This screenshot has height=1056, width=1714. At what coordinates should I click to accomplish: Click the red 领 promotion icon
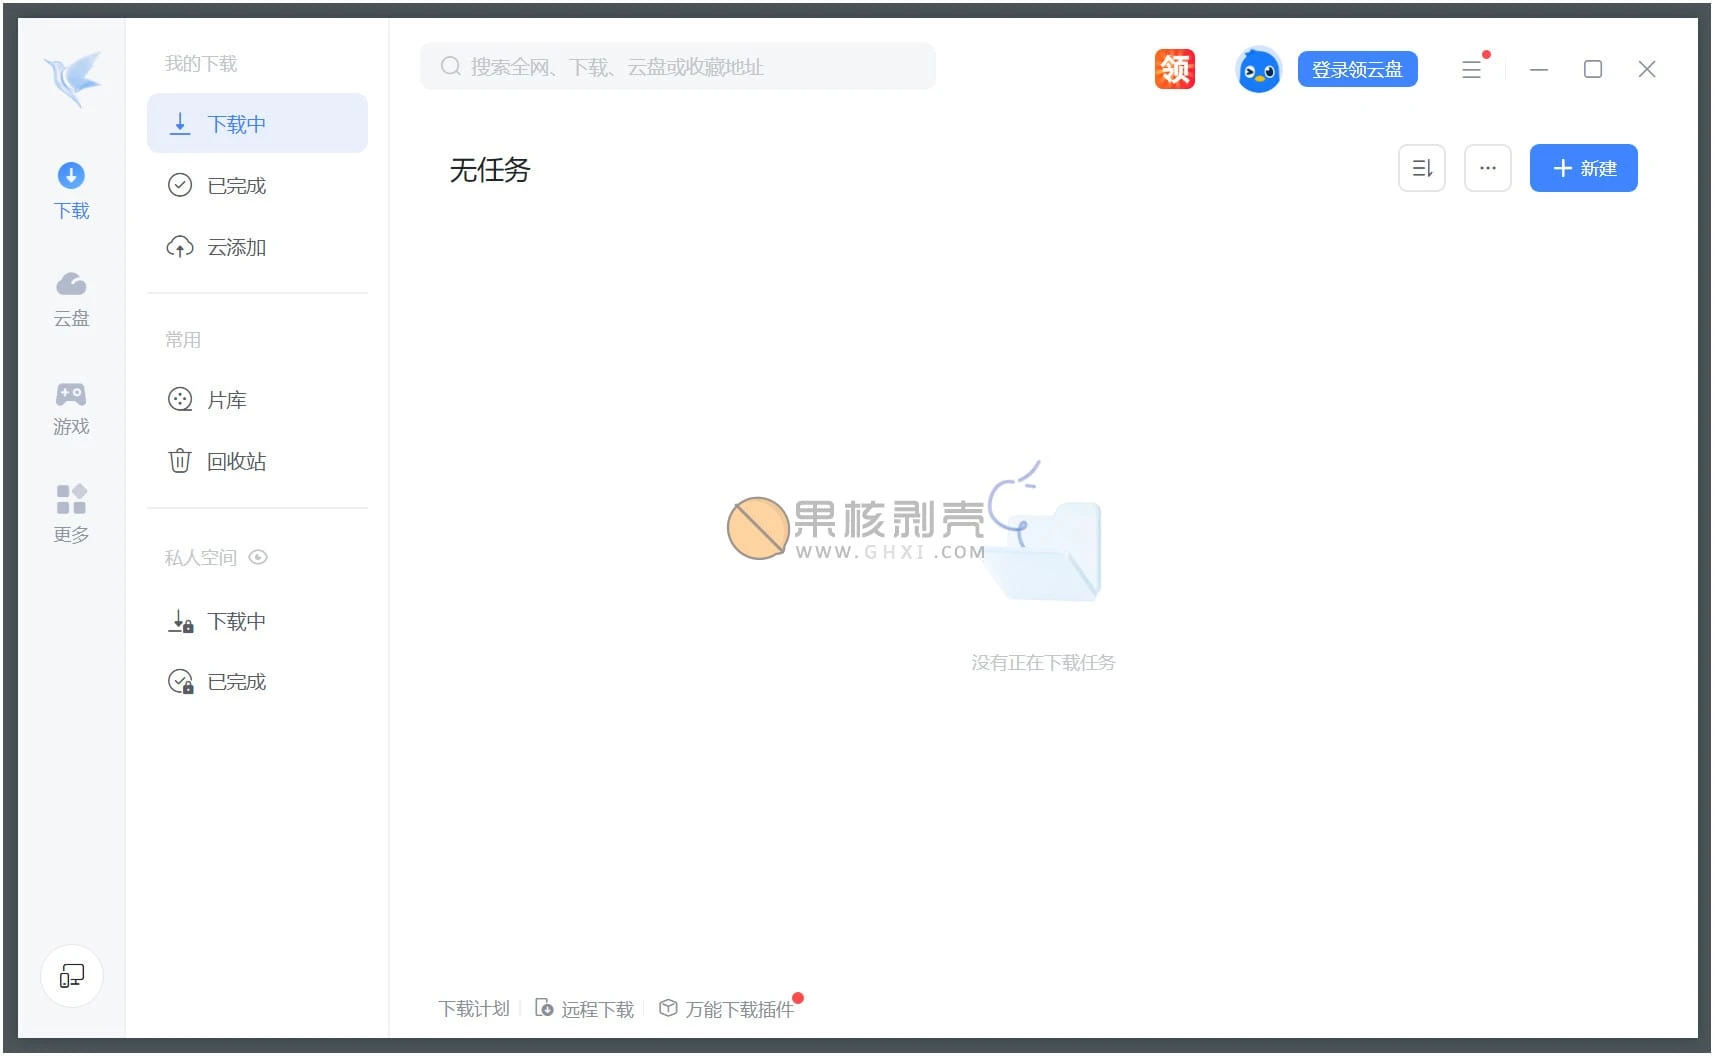point(1174,68)
